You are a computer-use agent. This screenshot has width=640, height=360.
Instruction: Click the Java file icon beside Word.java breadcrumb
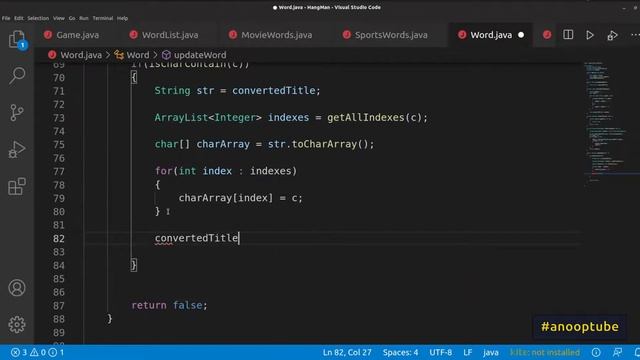(52, 55)
